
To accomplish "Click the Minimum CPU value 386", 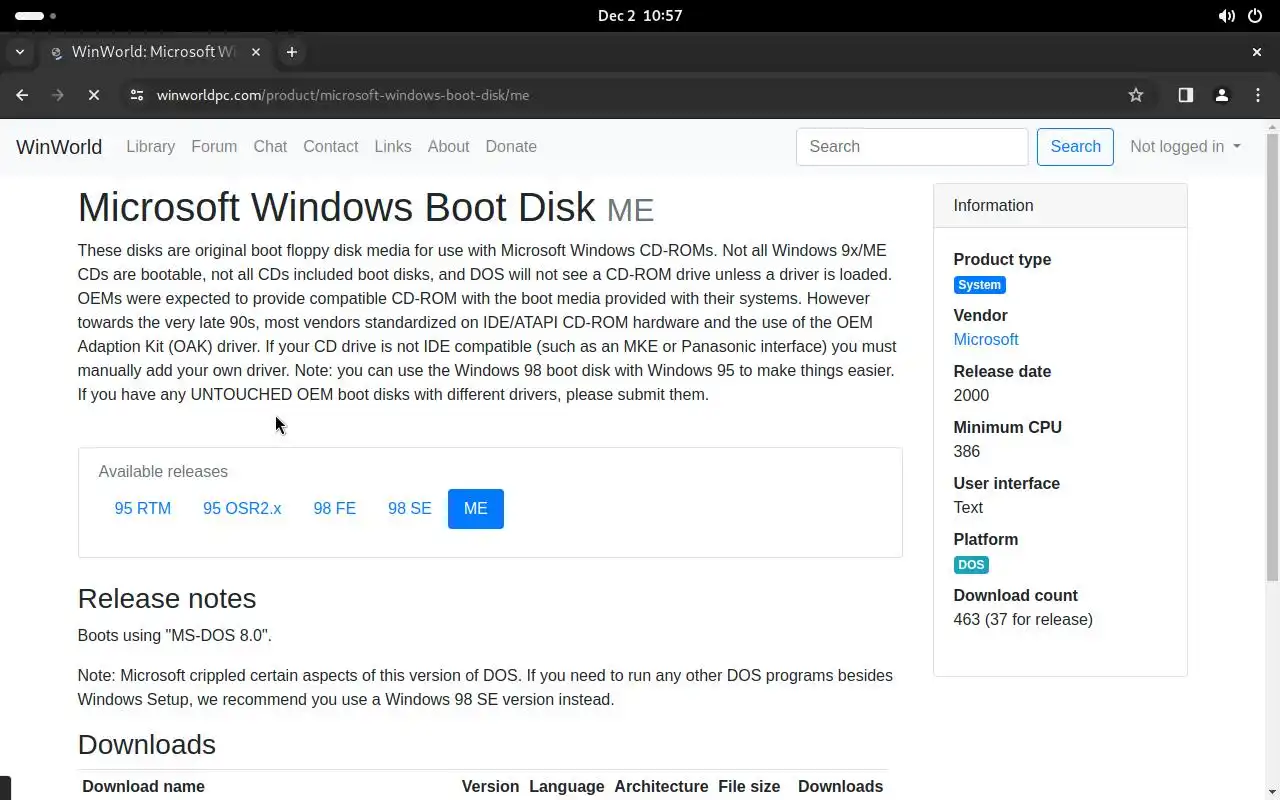I will pyautogui.click(x=967, y=451).
